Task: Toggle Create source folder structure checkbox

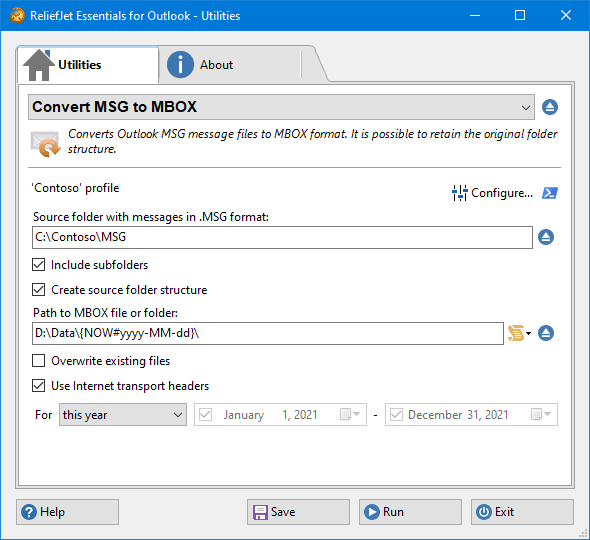Action: pos(38,289)
